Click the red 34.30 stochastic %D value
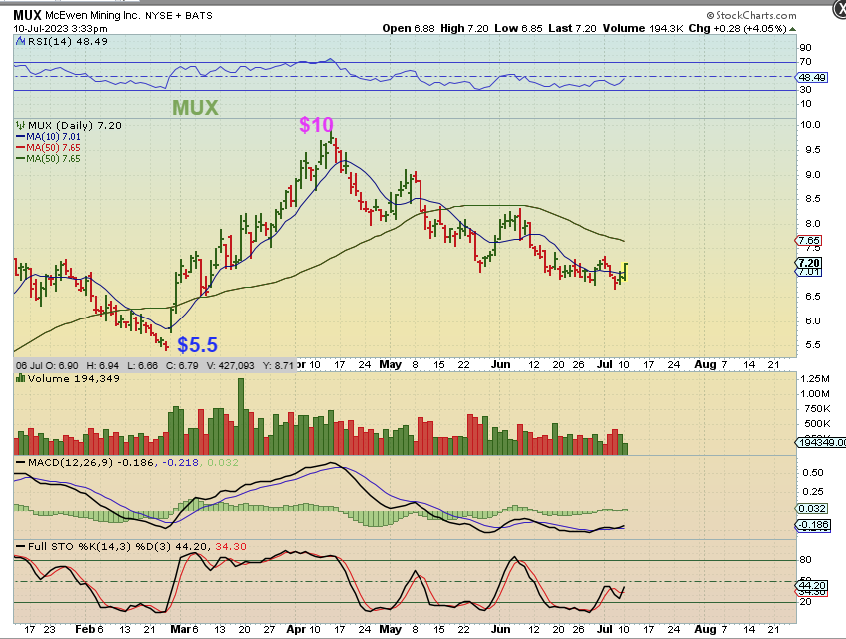The height and width of the screenshot is (639, 846). point(231,546)
